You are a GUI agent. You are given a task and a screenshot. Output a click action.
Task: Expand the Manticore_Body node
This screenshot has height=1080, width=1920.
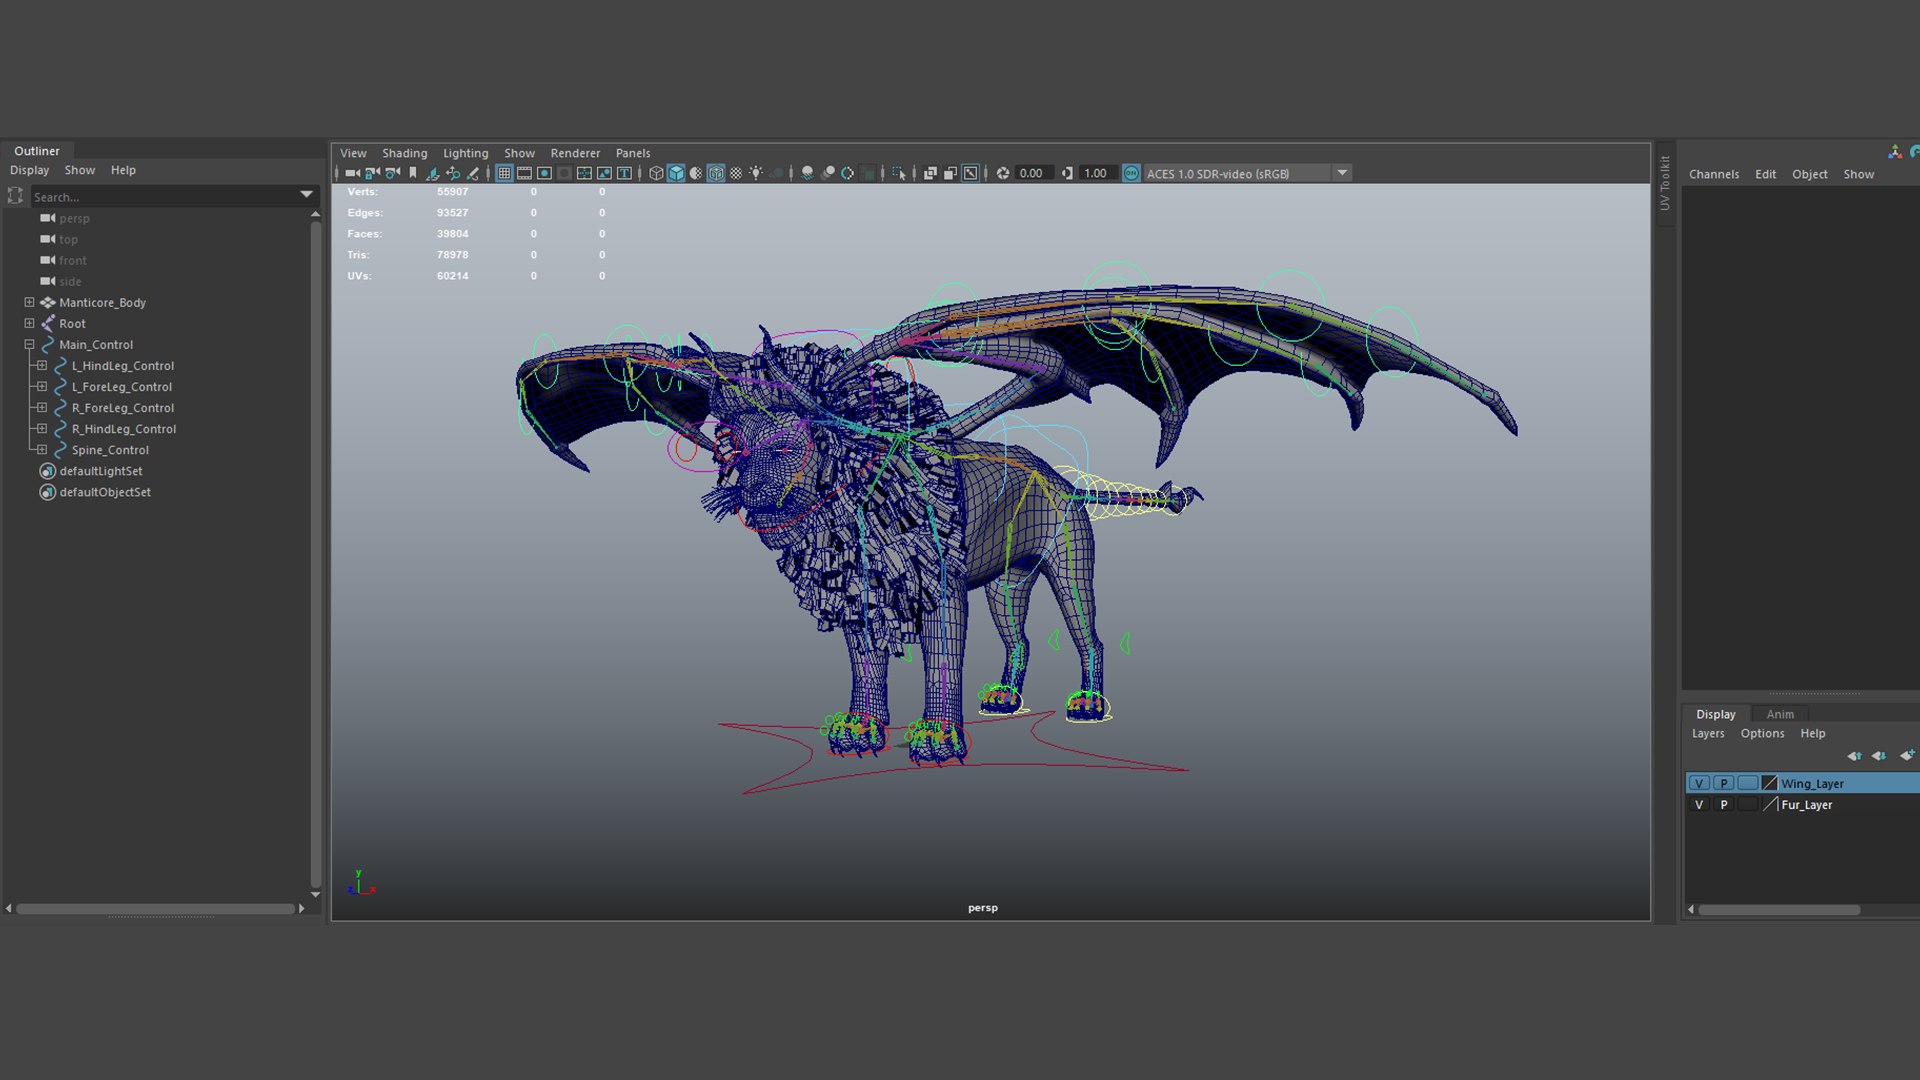[29, 302]
